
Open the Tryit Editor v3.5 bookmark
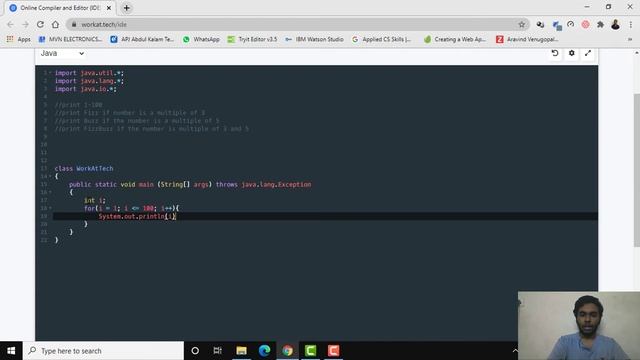coord(252,39)
